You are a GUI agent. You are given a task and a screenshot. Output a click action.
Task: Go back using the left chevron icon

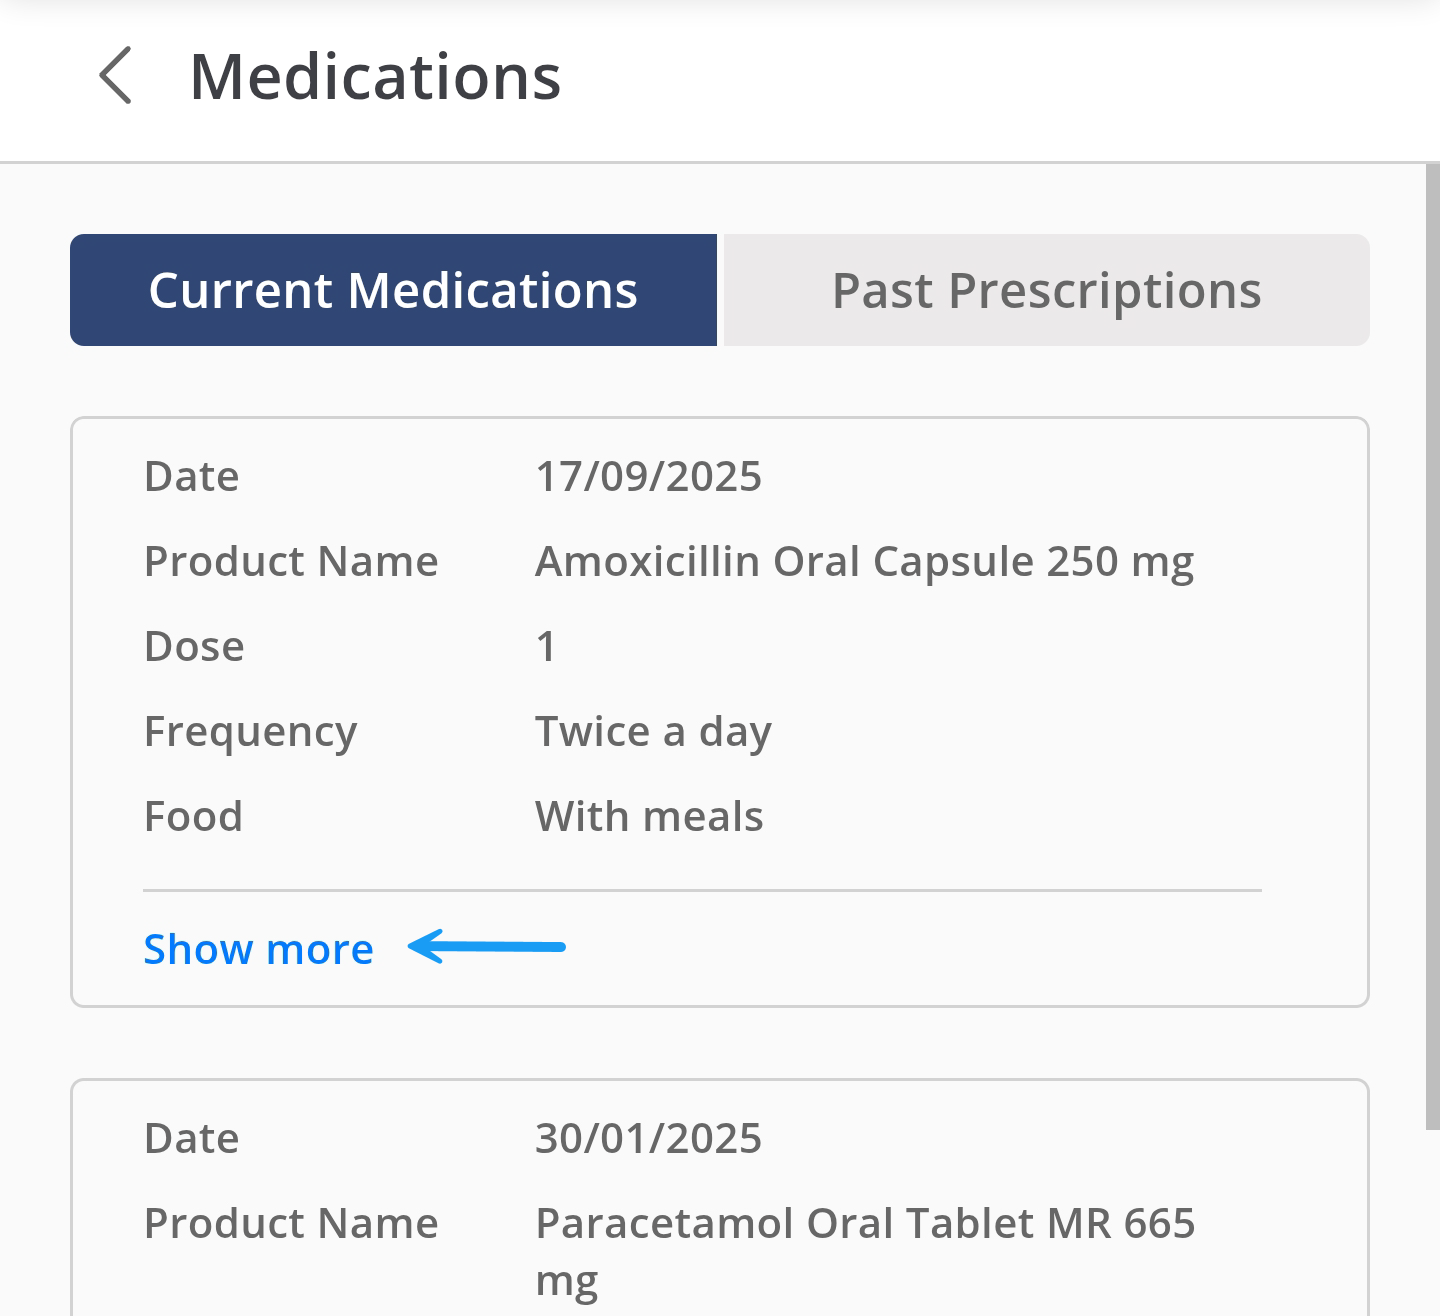click(116, 76)
